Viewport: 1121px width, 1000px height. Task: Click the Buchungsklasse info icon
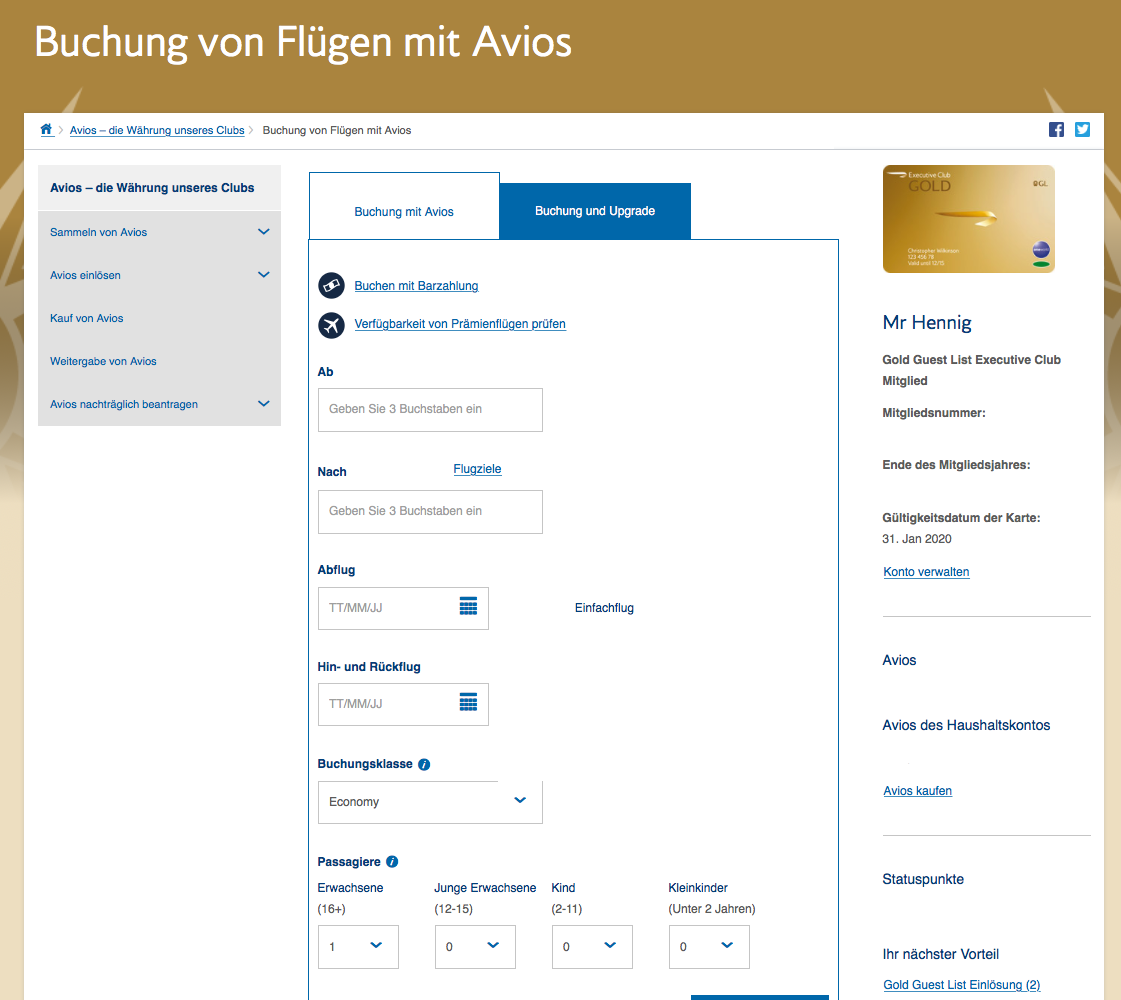(424, 764)
